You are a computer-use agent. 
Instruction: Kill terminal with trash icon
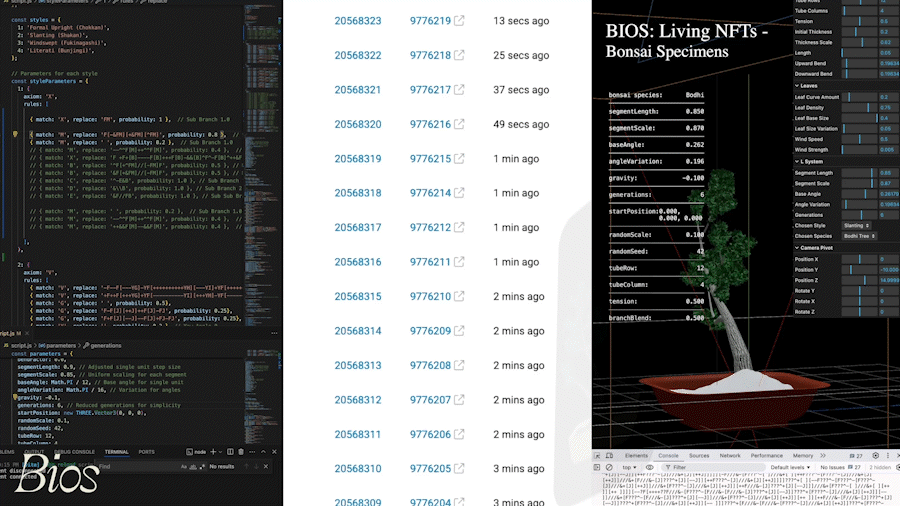(x=241, y=452)
